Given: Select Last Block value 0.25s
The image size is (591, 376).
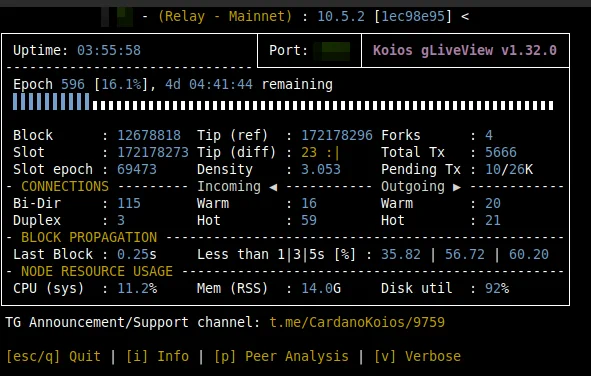Looking at the screenshot, I should click(137, 254).
